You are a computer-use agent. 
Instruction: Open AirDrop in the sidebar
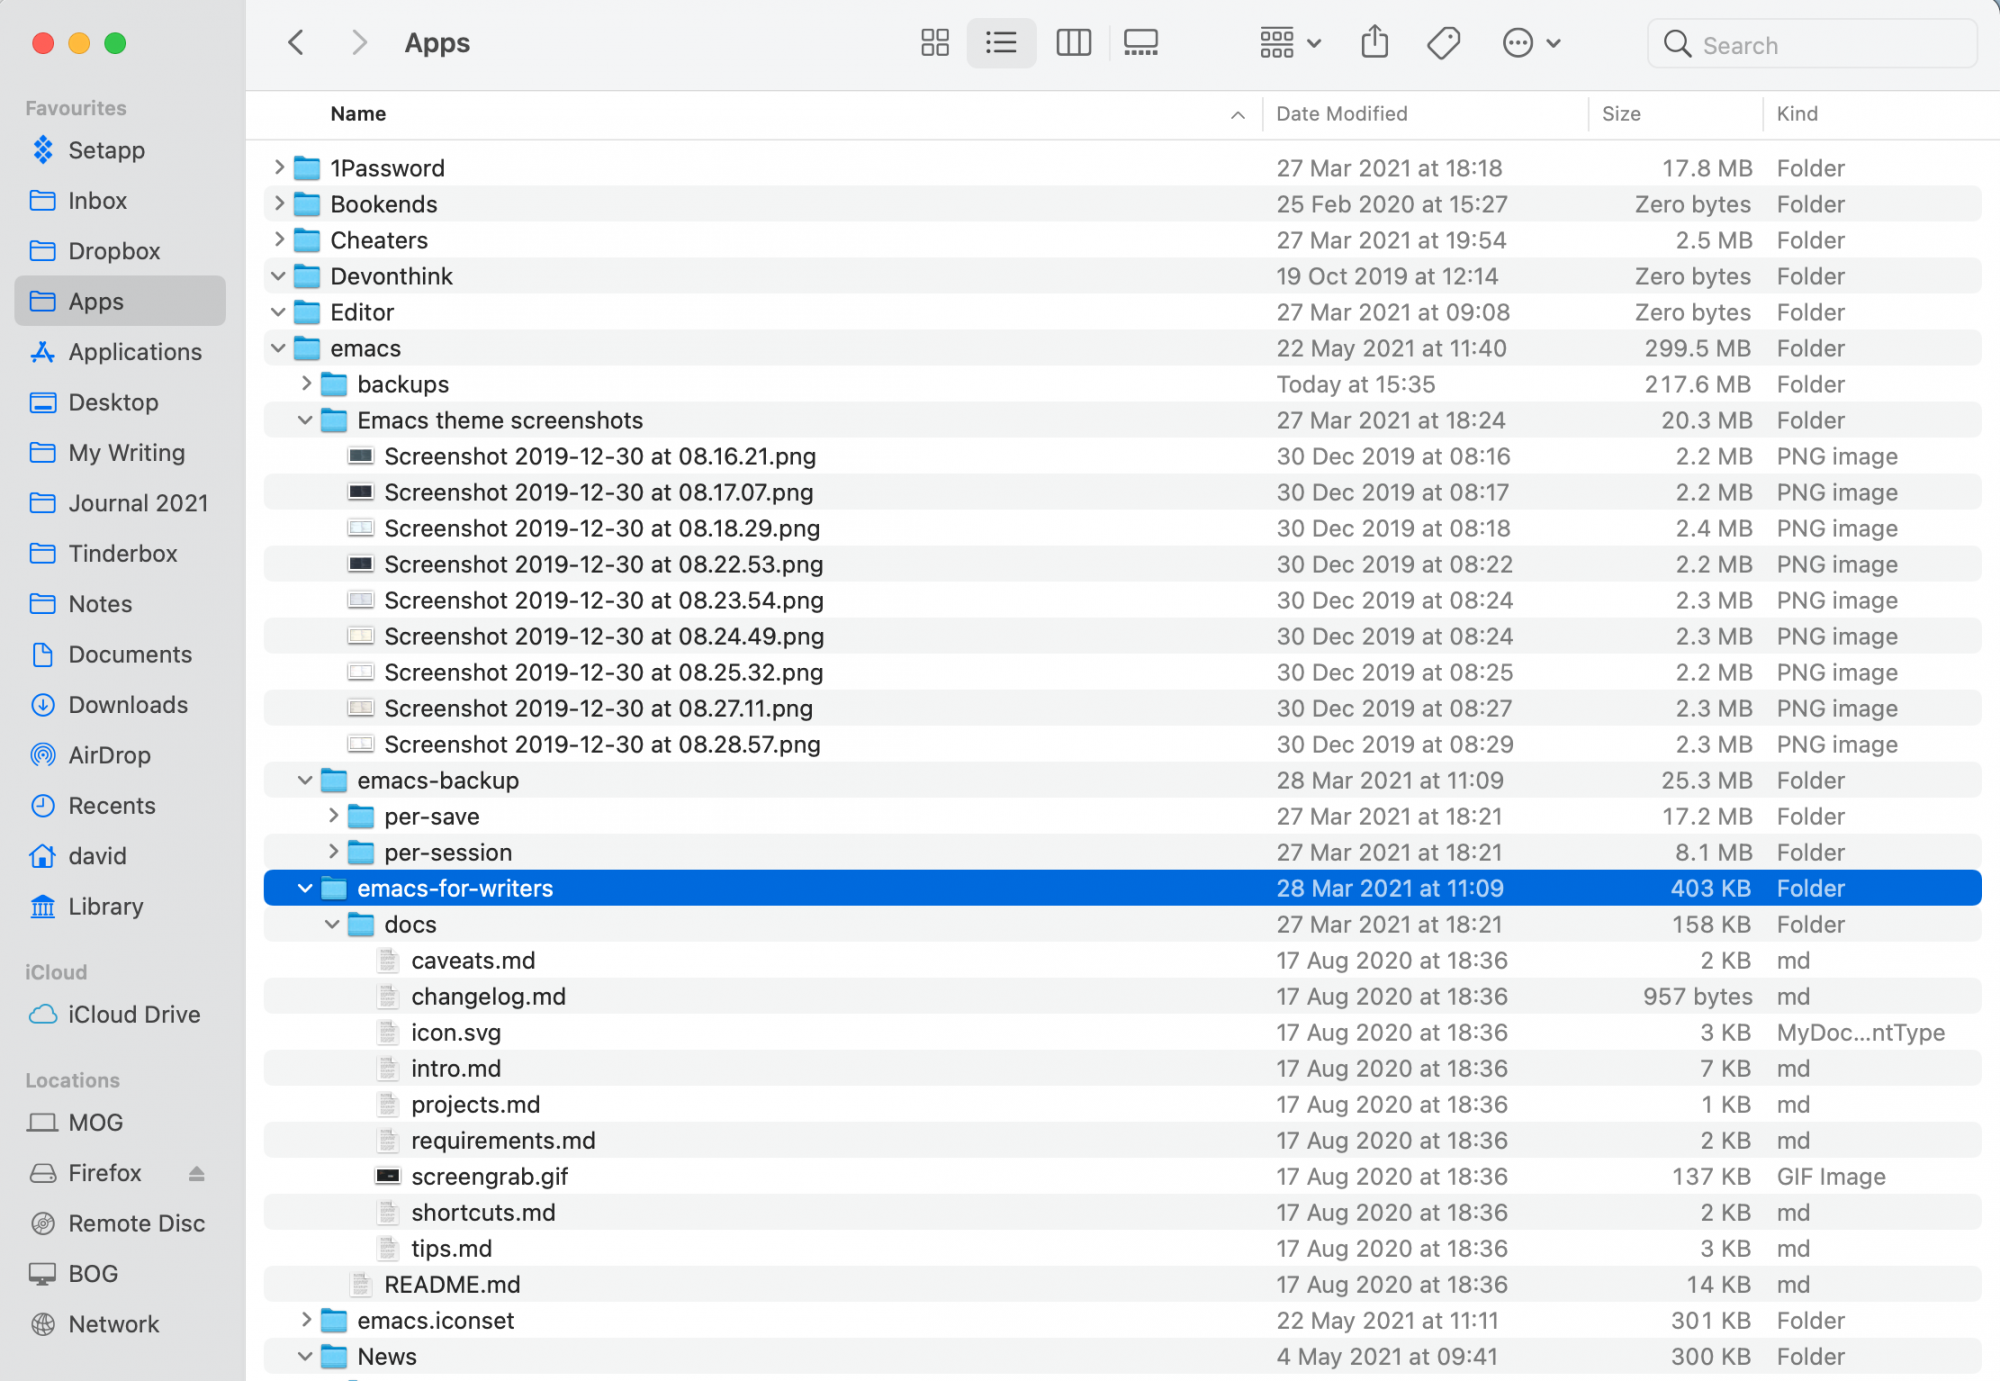(120, 755)
